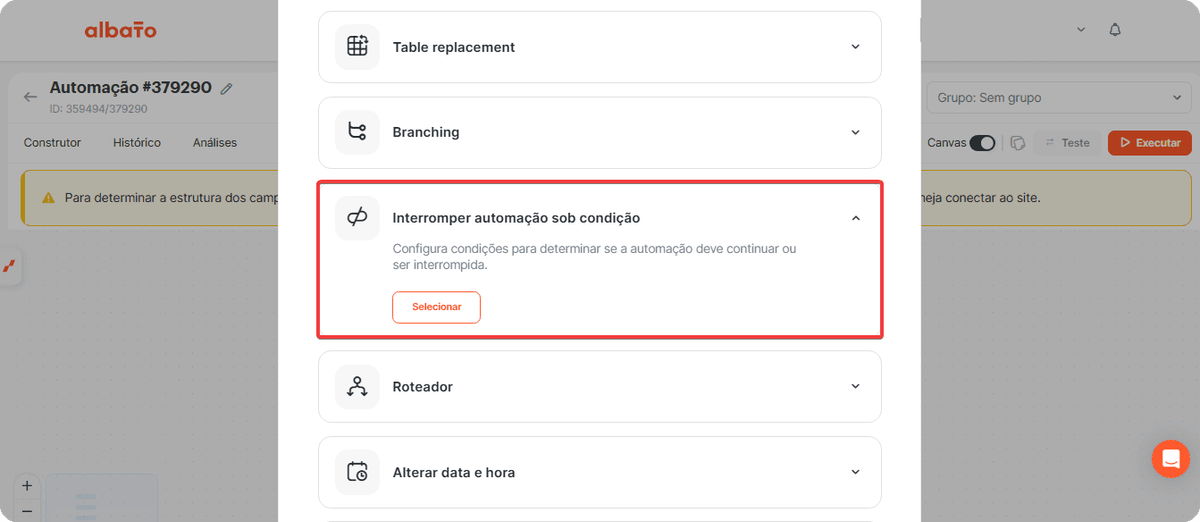Collapse the Interromper automação sob condição section
This screenshot has width=1200, height=522.
tap(855, 218)
